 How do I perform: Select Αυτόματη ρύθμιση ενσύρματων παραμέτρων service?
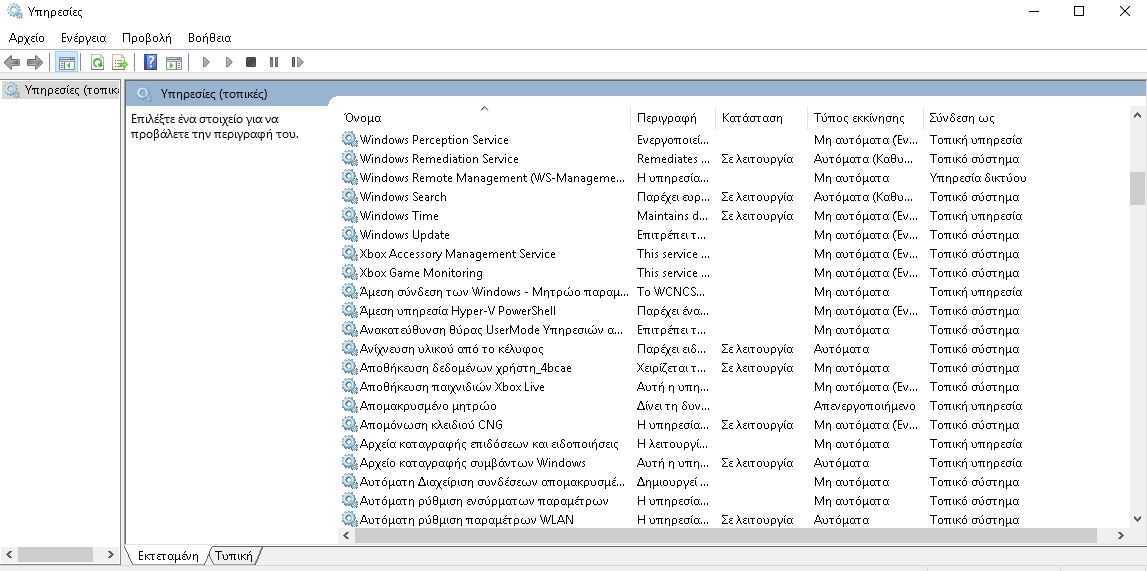tap(484, 501)
